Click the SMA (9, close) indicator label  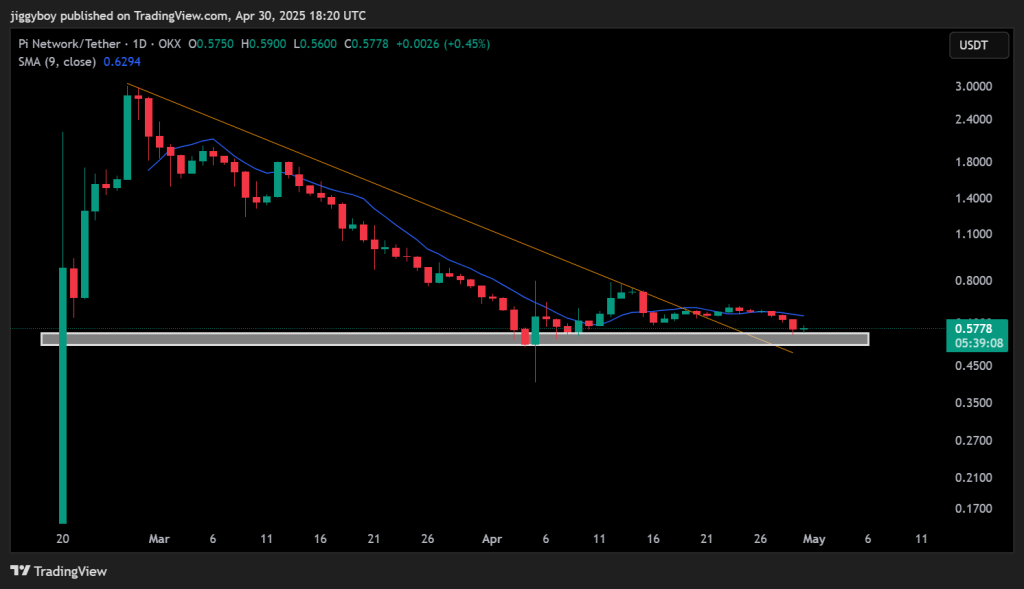tap(57, 61)
